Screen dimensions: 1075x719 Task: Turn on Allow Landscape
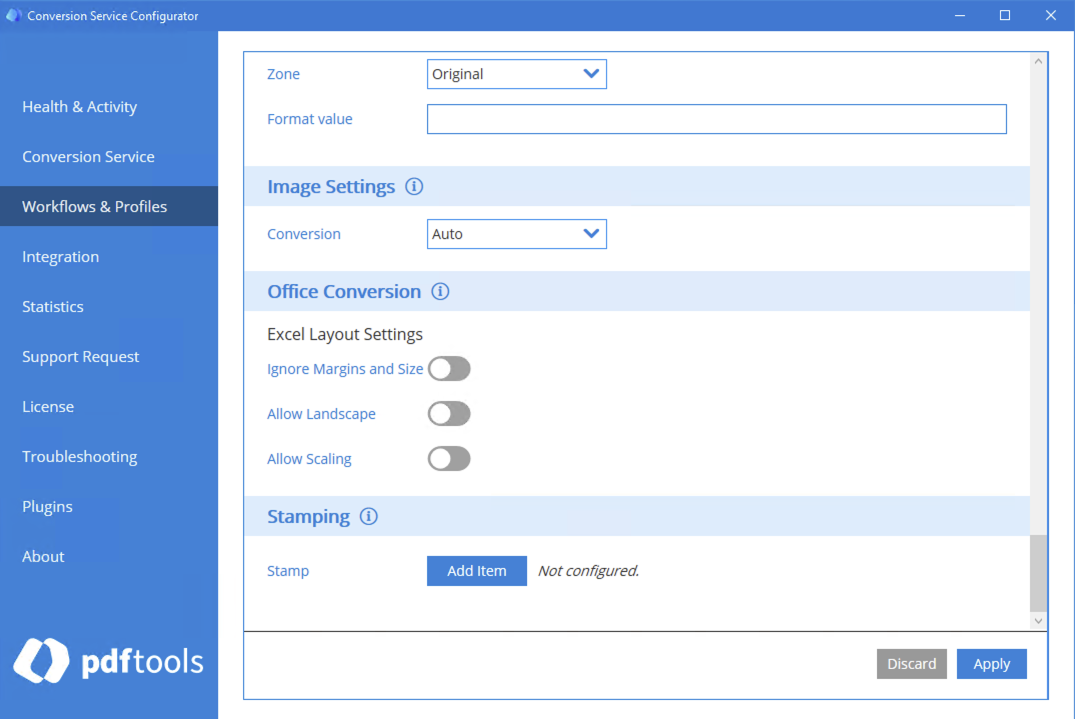[x=449, y=413]
